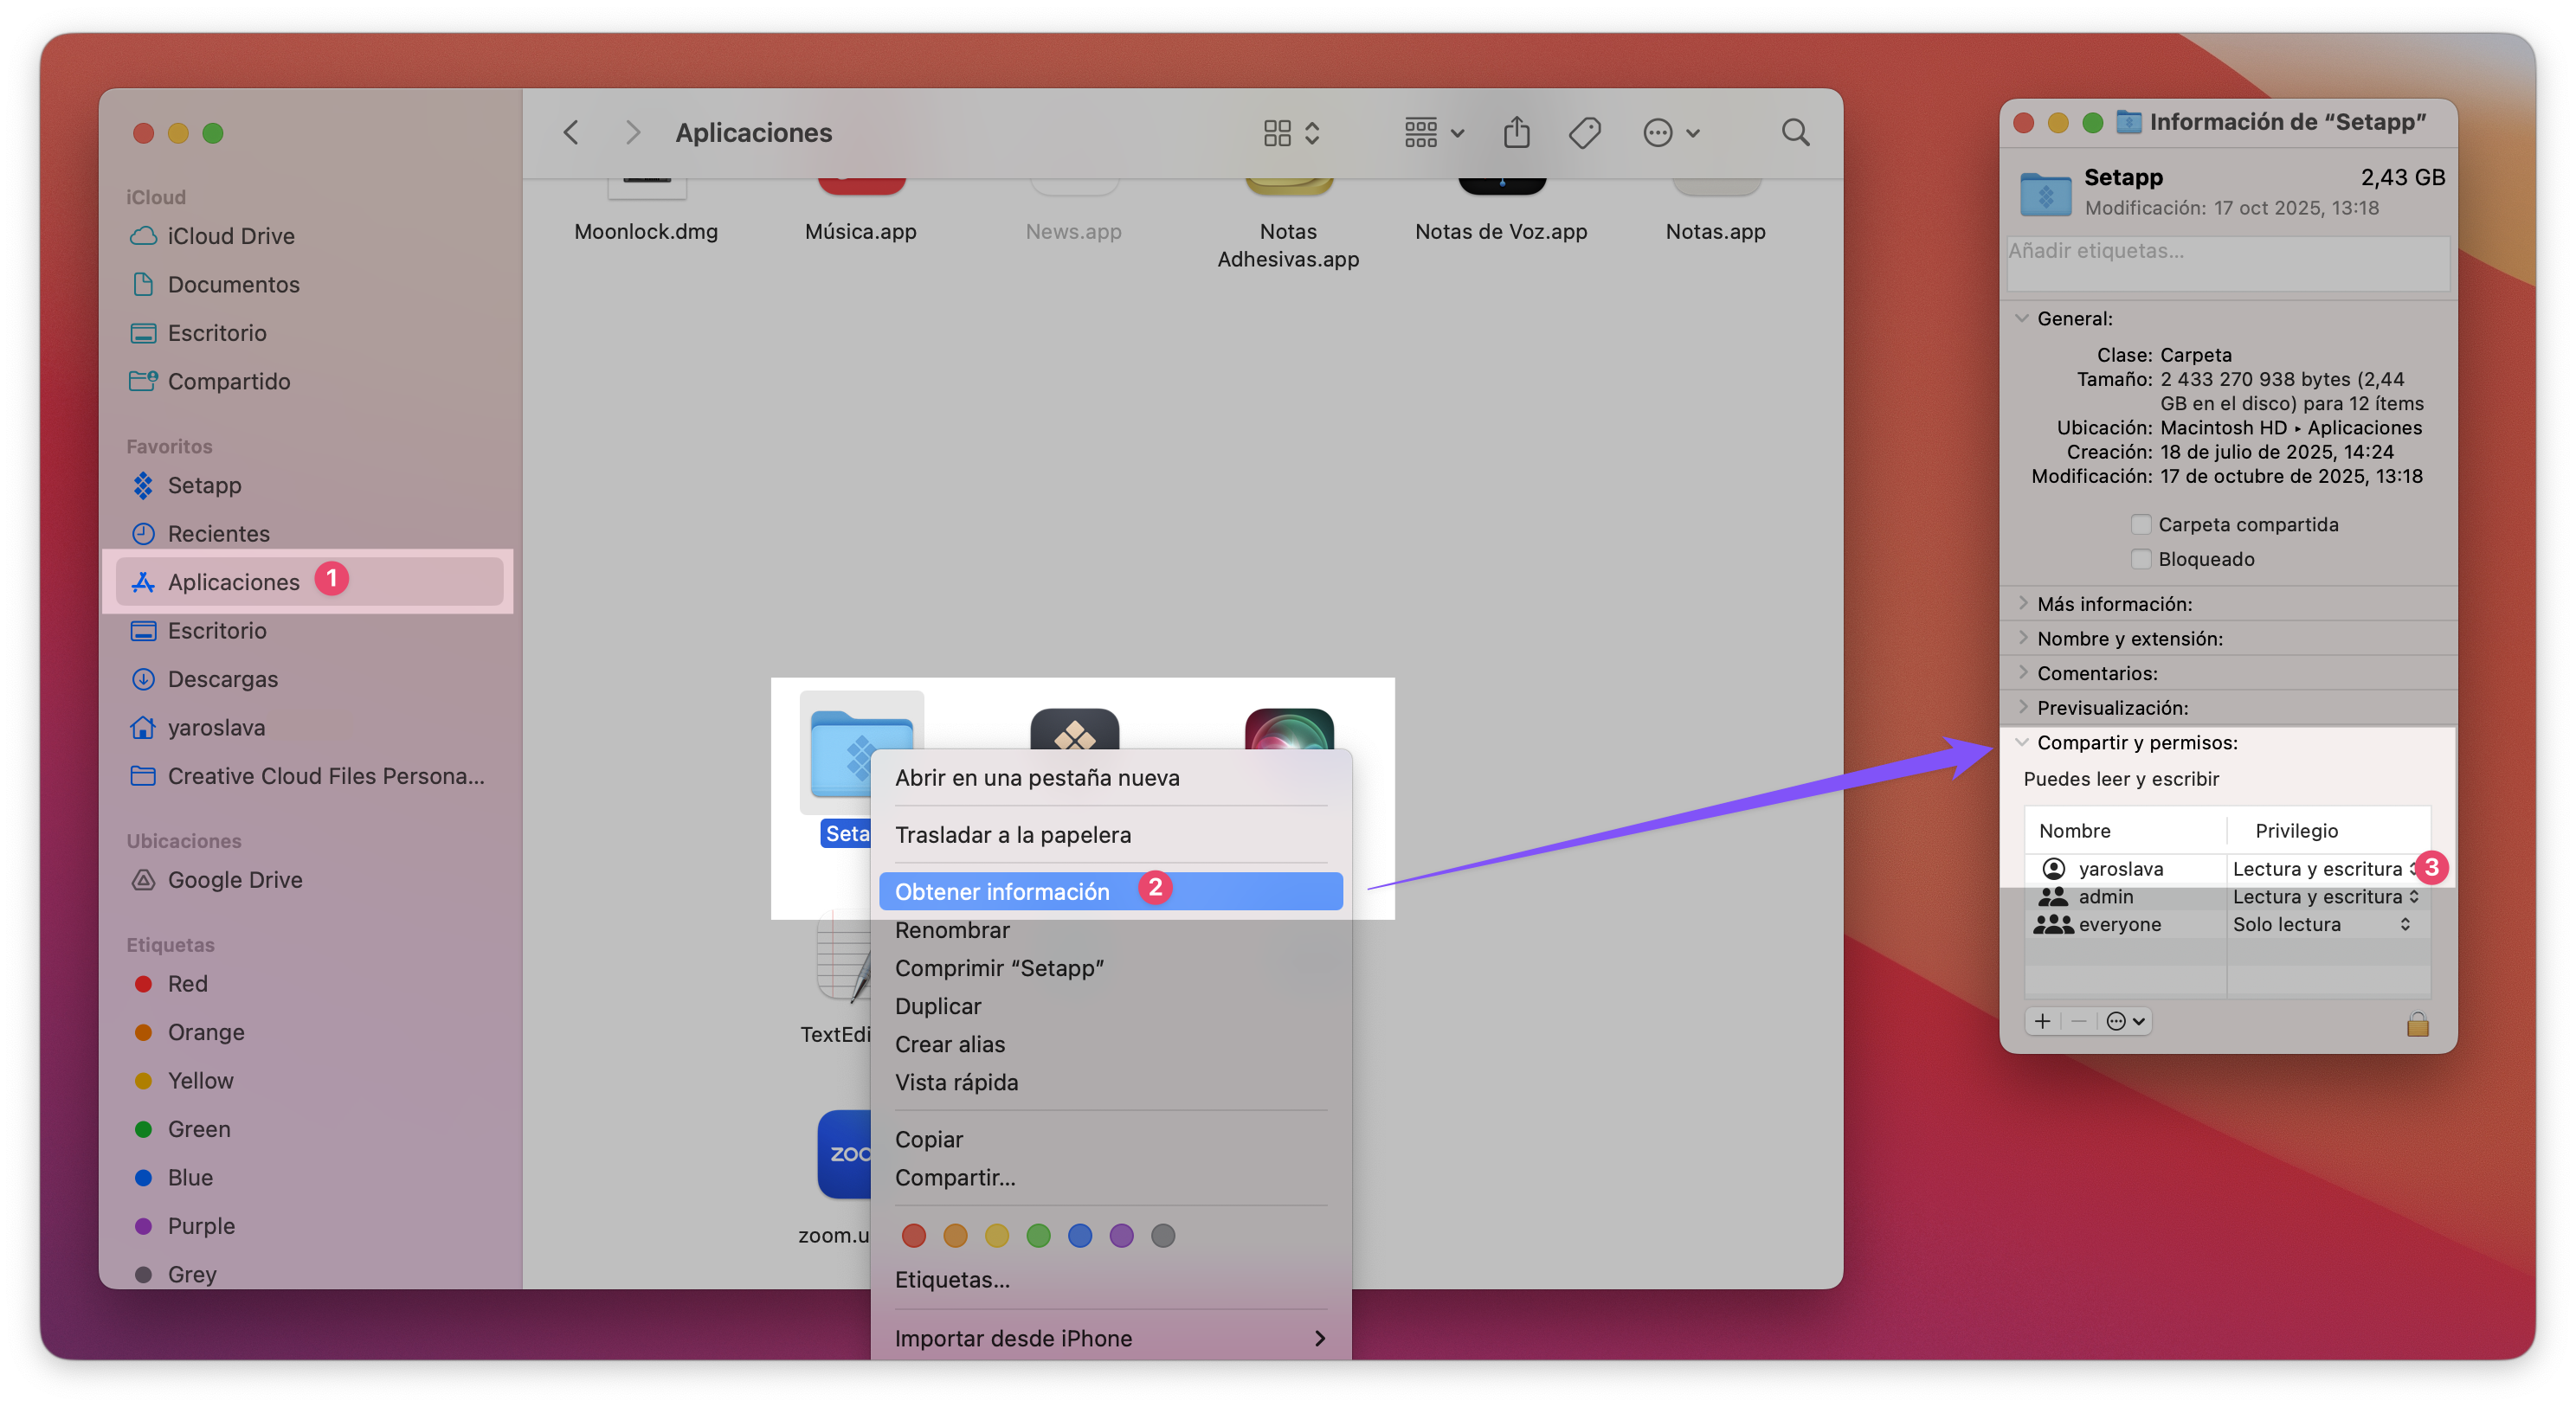Select the Blue tag in sidebar
The image size is (2576, 1407).
308,1178
